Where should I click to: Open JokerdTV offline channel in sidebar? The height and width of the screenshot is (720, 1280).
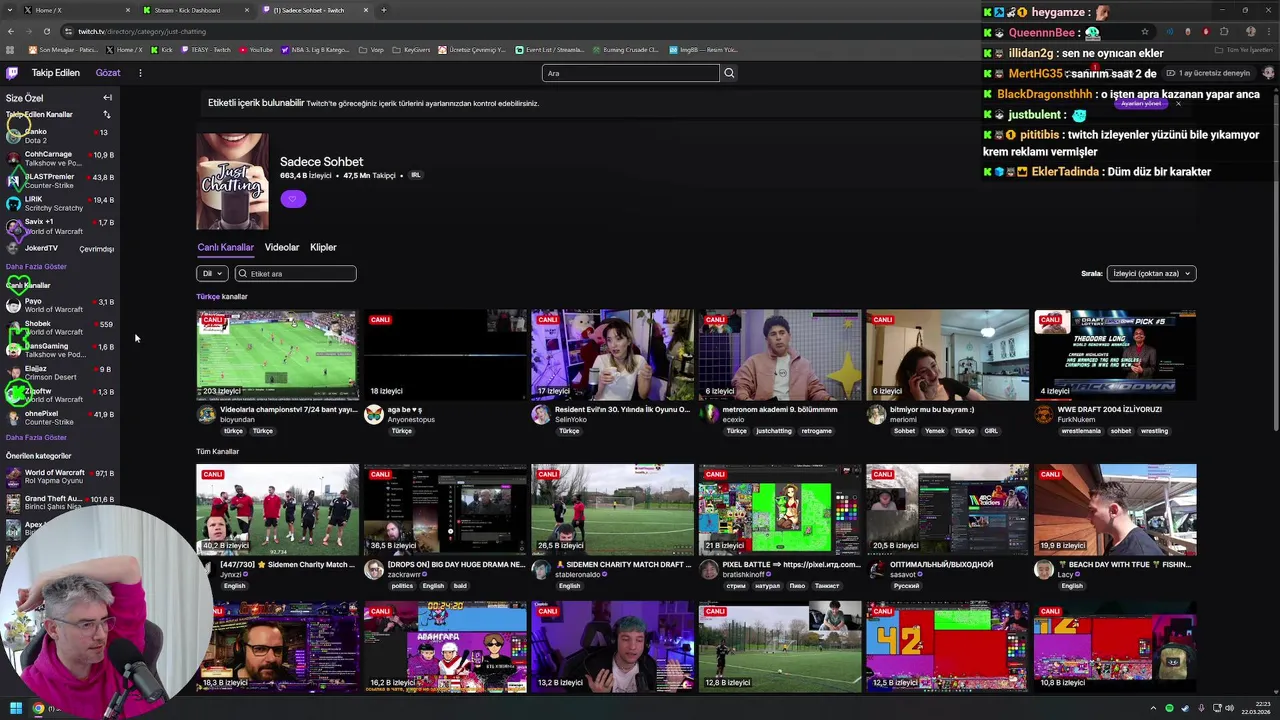tap(59, 248)
